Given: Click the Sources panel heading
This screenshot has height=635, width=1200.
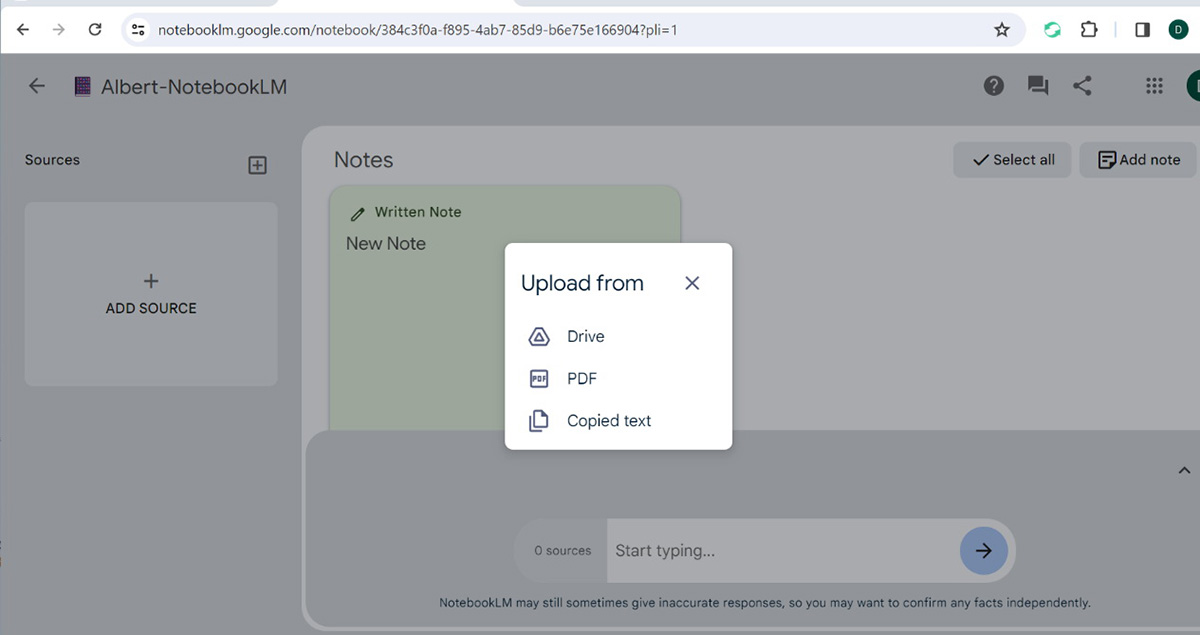Looking at the screenshot, I should [x=52, y=160].
